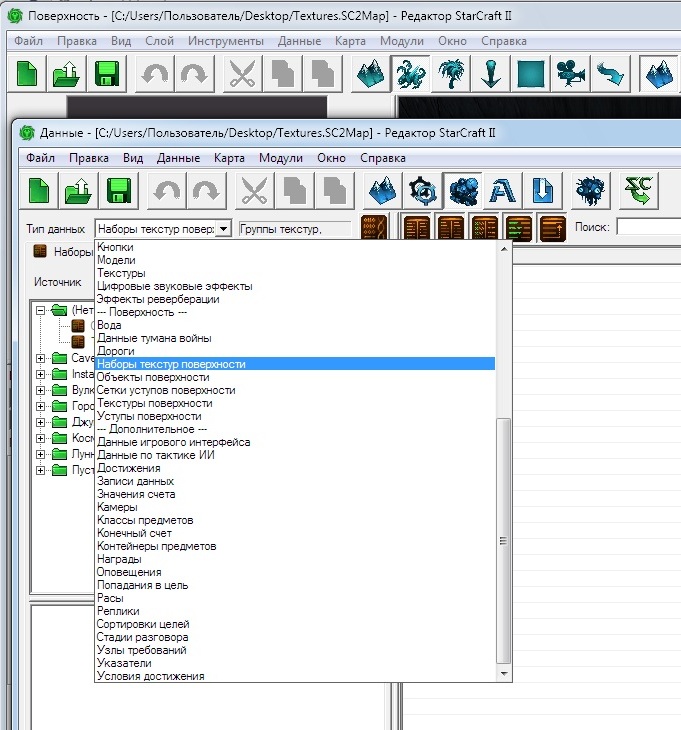This screenshot has height=730, width=681.
Task: Open Terrain editor mountain icon in Data window
Action: point(383,190)
